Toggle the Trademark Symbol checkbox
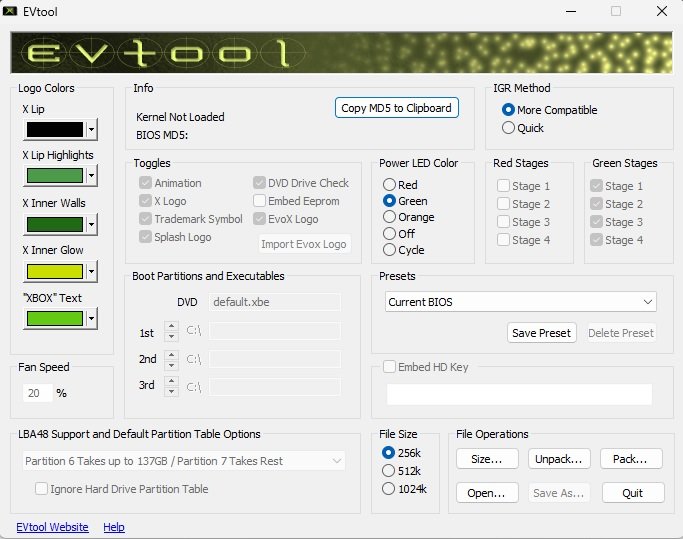 [x=191, y=219]
